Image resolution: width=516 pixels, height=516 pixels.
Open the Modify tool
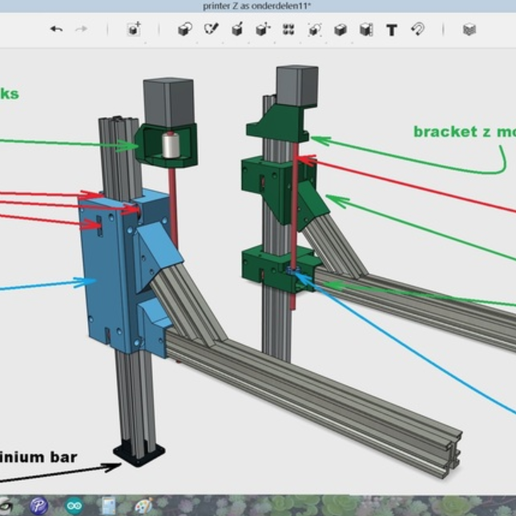click(x=263, y=29)
